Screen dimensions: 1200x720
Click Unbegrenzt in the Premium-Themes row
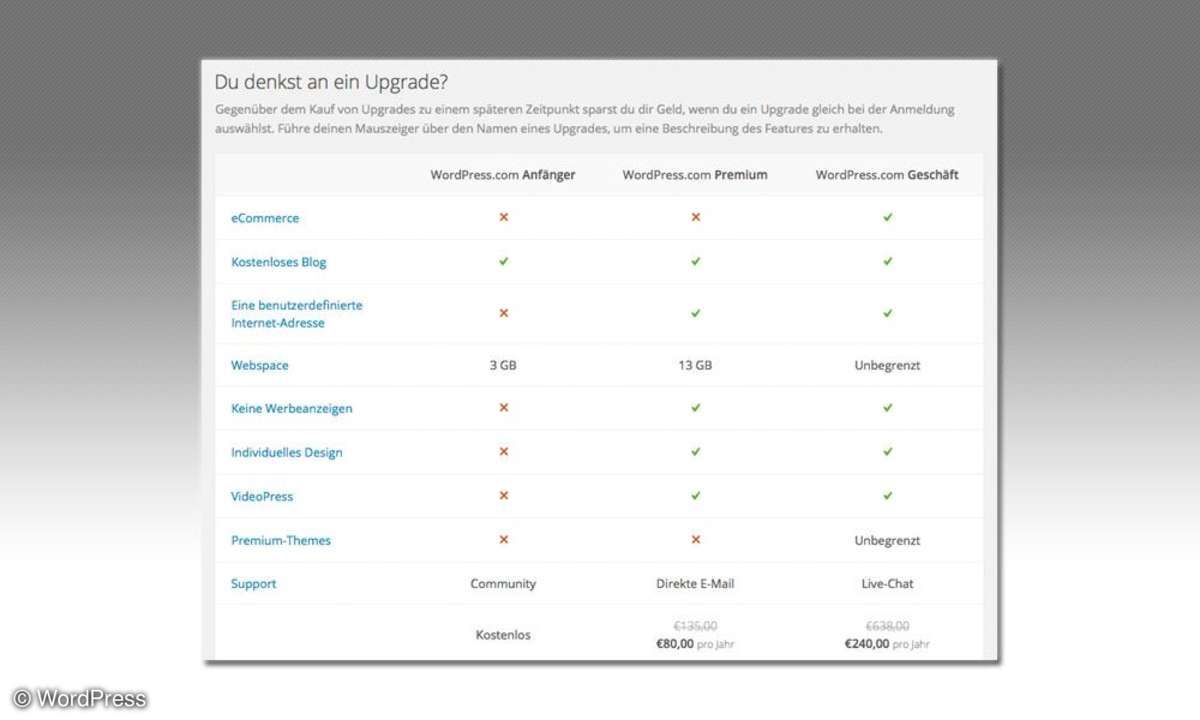(887, 541)
